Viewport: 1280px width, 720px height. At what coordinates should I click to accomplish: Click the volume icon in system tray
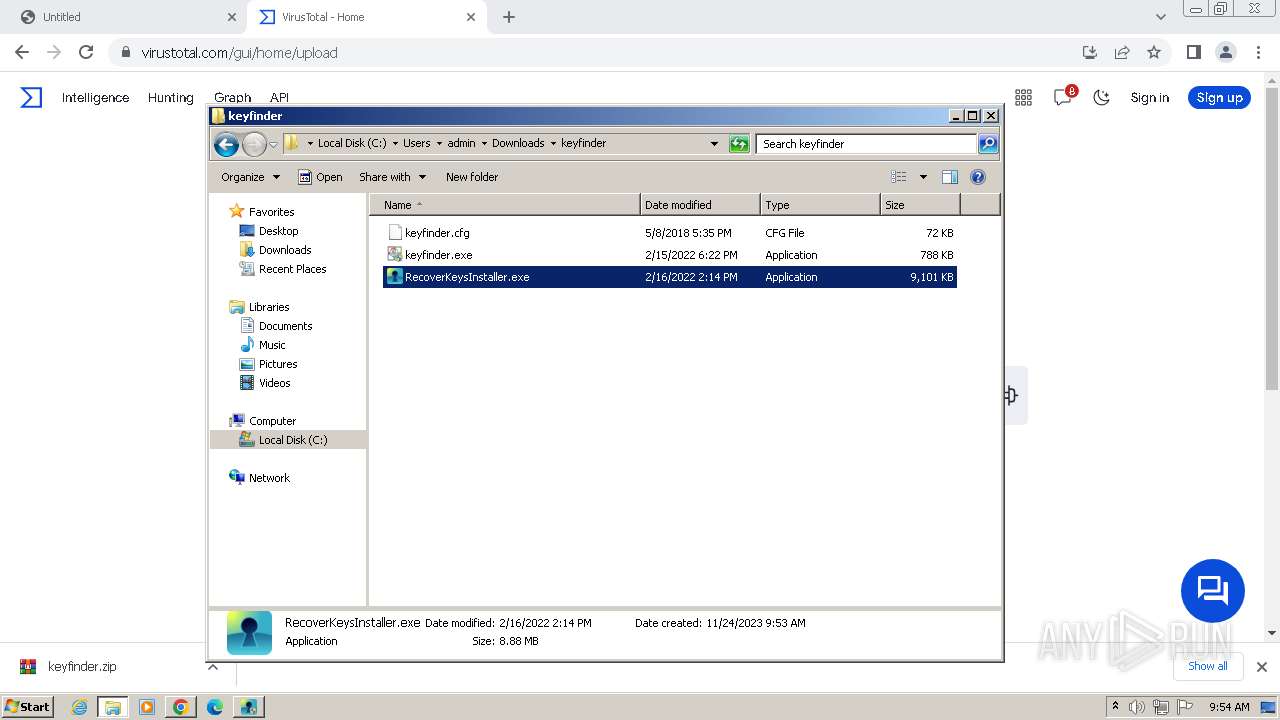[1137, 707]
